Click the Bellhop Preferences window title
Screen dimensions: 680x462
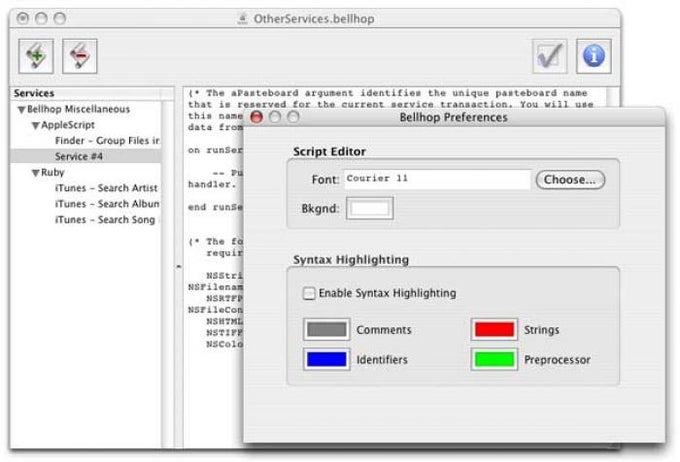click(453, 117)
